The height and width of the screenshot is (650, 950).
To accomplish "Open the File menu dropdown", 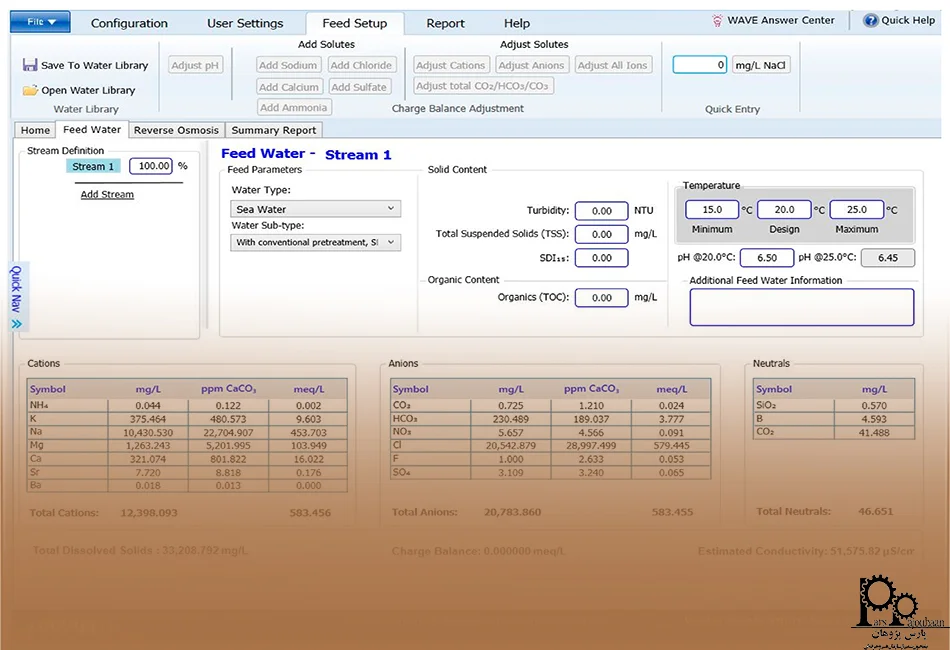I will (43, 21).
